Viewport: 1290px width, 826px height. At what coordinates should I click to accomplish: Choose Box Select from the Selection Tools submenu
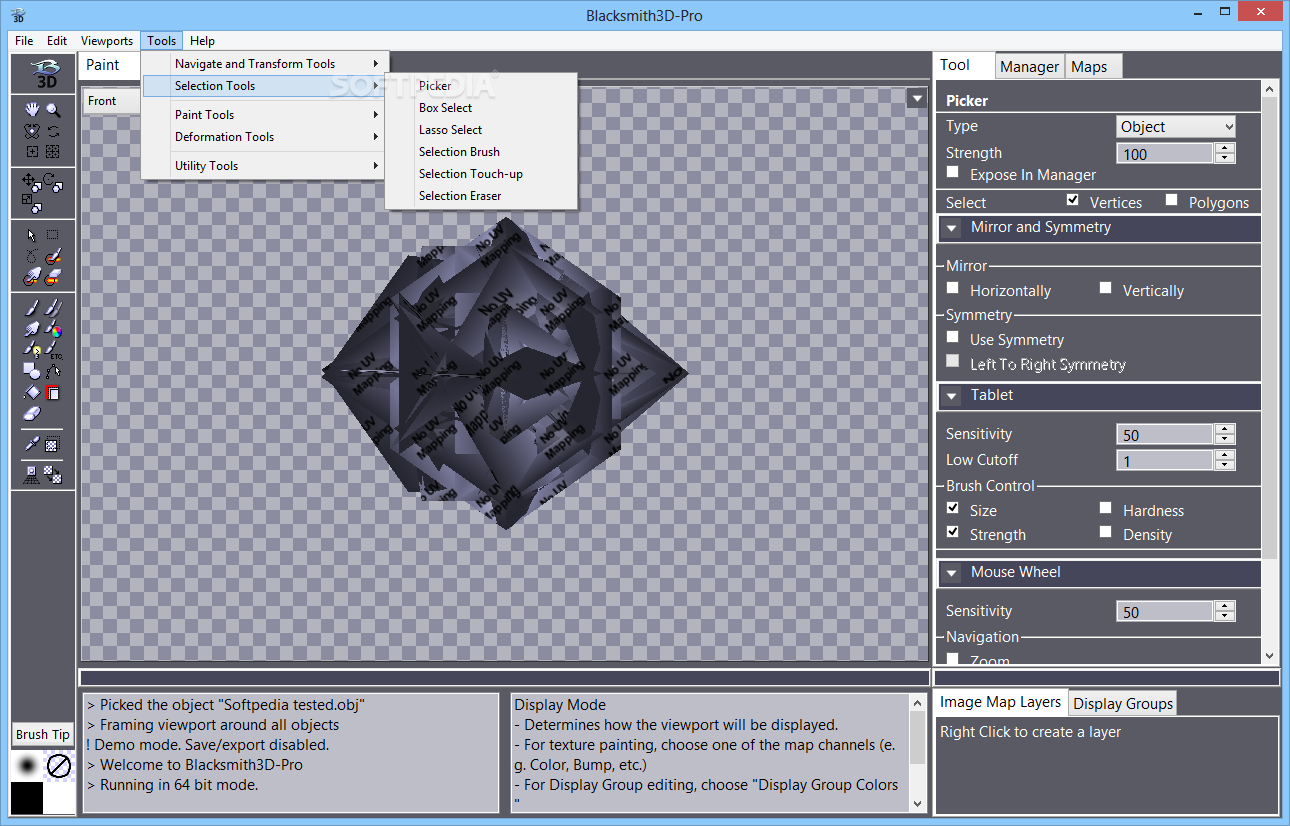481,108
